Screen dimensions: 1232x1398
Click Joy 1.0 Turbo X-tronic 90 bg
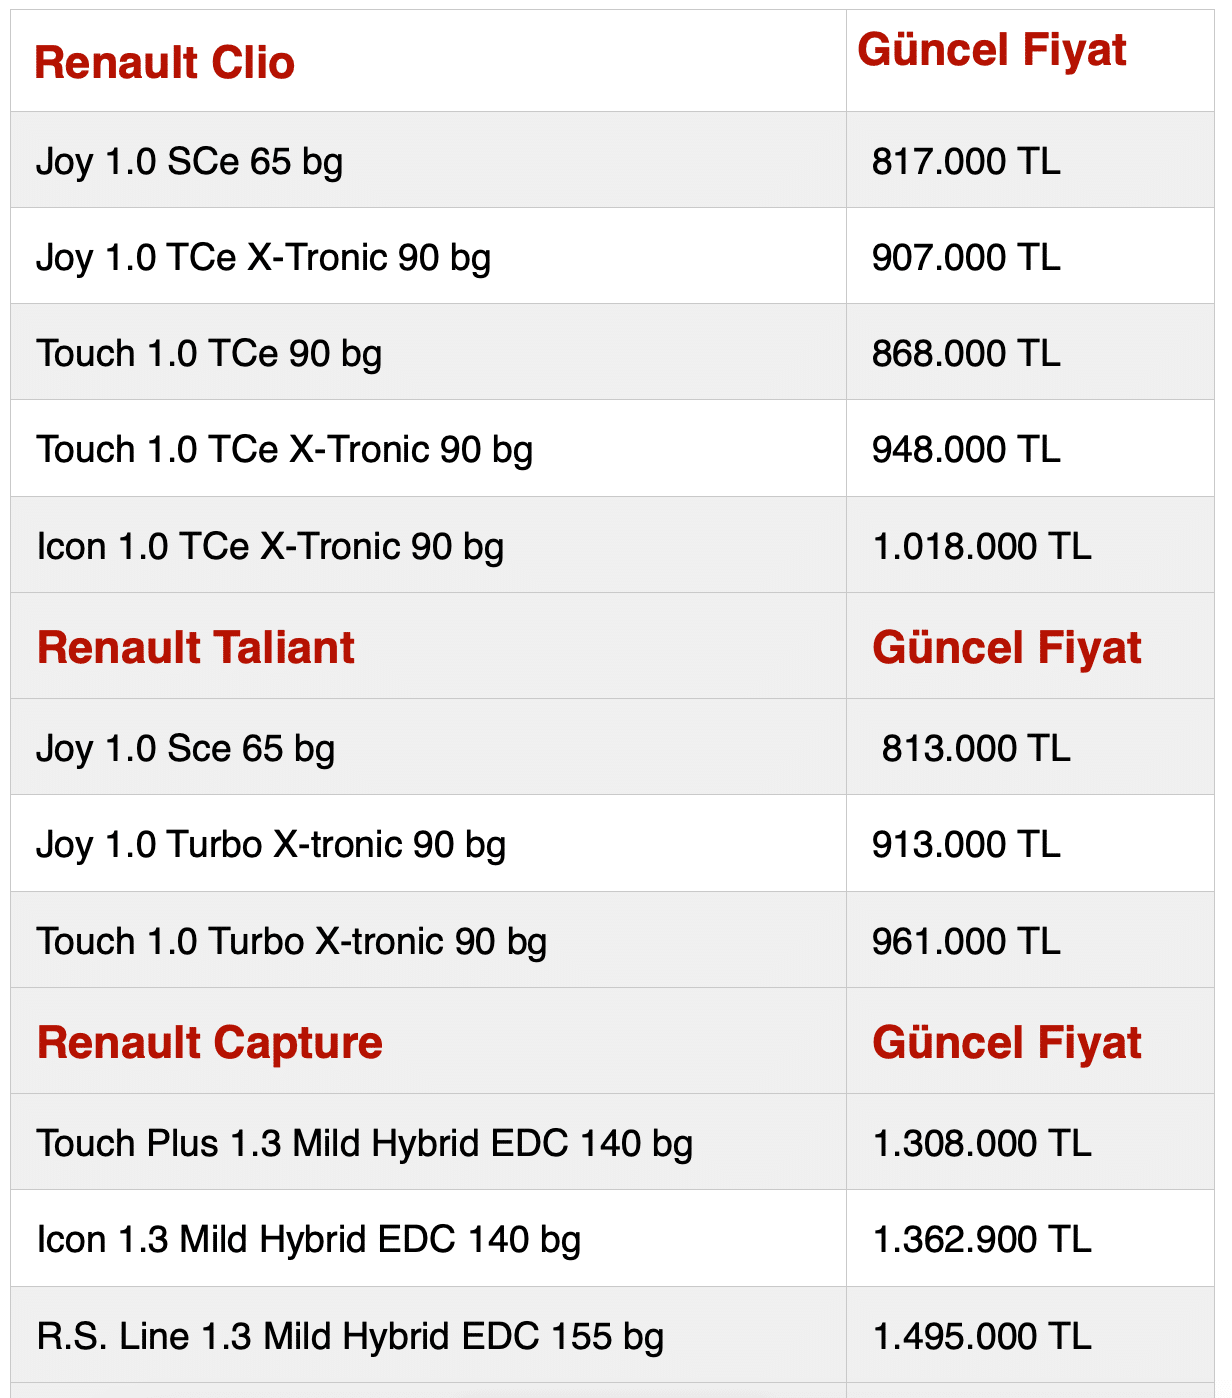tap(271, 844)
